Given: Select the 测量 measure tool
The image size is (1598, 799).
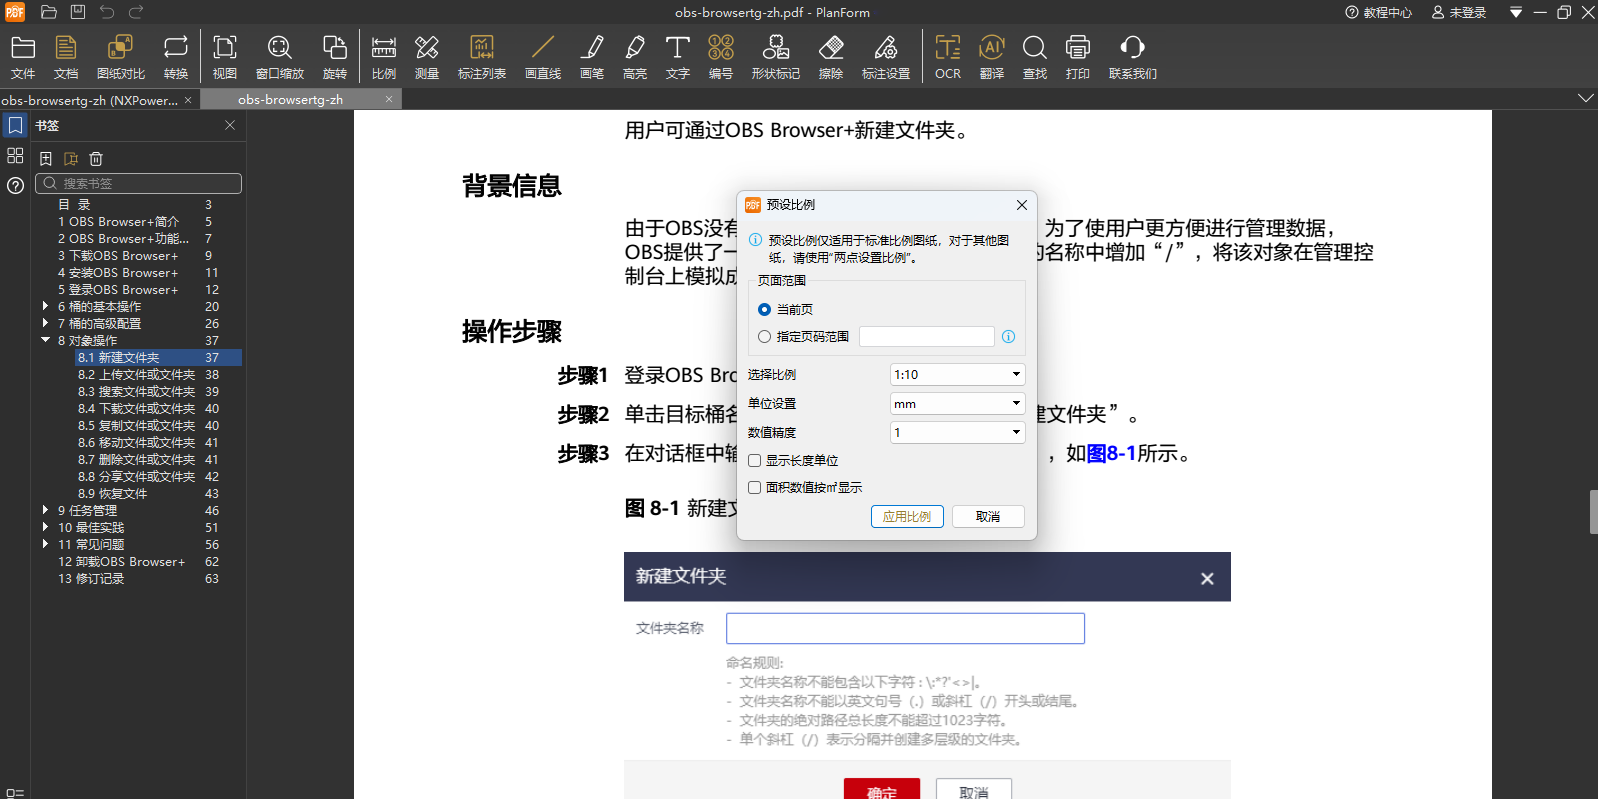Looking at the screenshot, I should tap(427, 57).
